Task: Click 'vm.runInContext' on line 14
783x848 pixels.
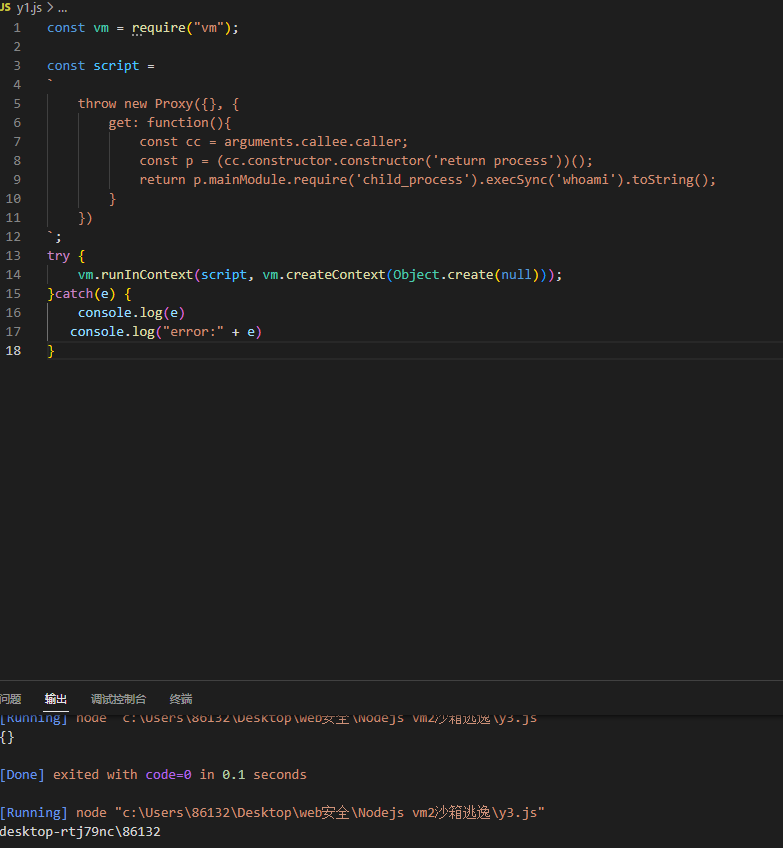Action: (135, 275)
